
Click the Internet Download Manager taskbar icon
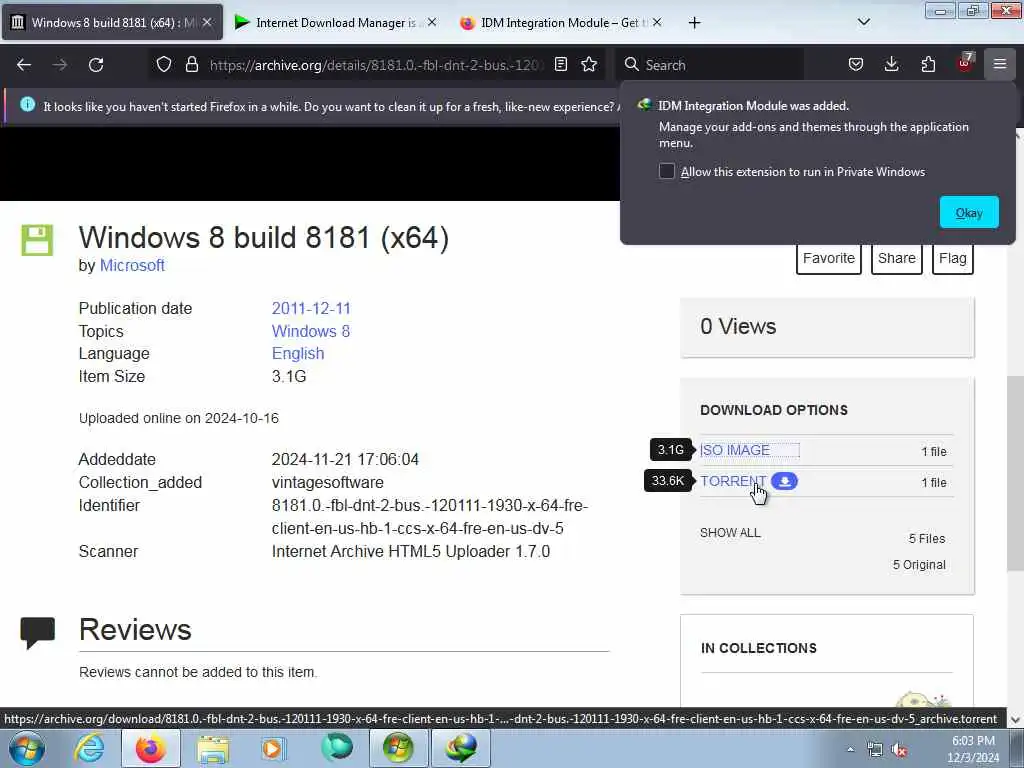click(460, 748)
